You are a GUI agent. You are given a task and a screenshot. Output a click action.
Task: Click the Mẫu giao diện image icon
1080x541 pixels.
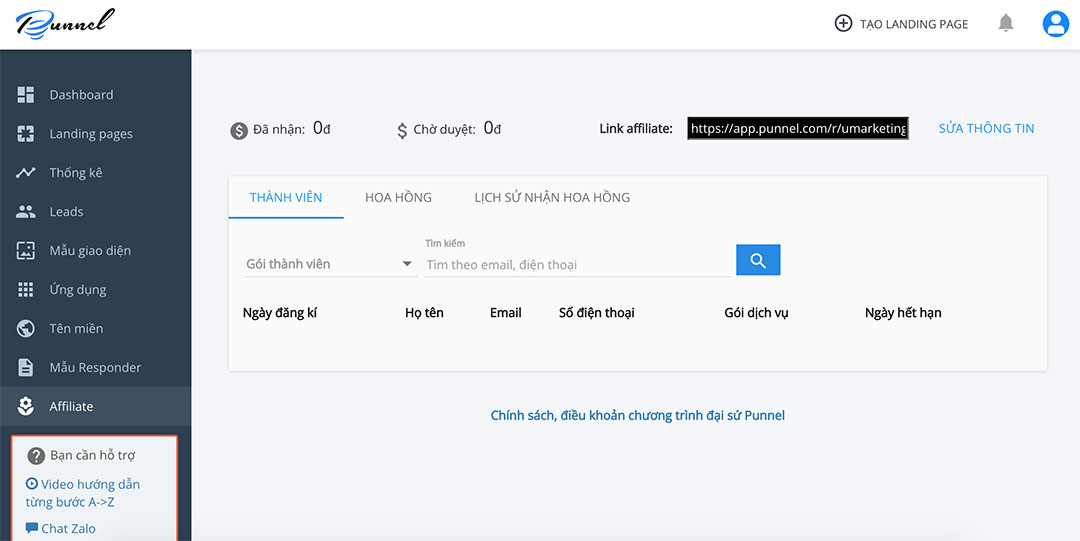coord(25,251)
